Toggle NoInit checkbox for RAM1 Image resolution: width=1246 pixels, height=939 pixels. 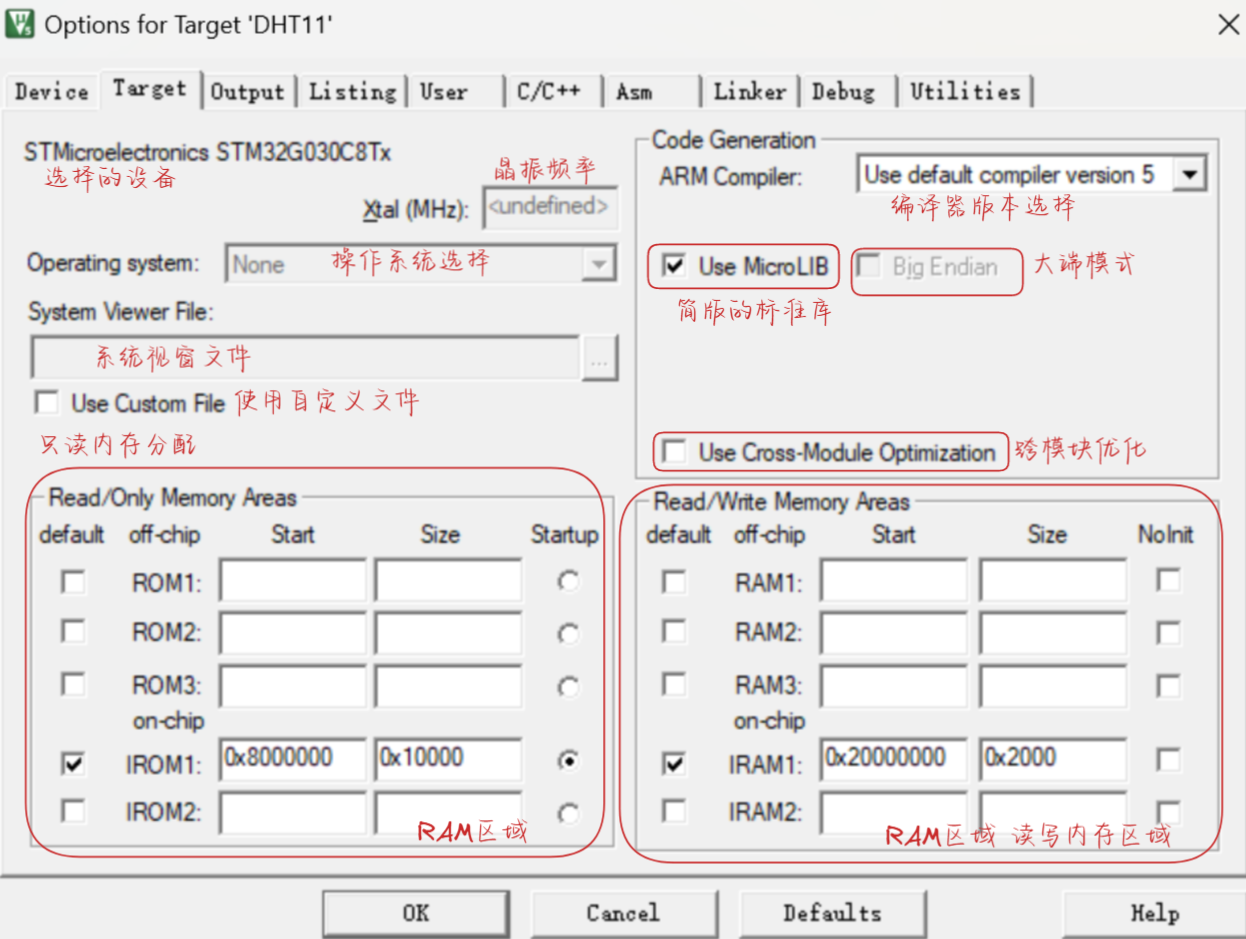[1168, 579]
